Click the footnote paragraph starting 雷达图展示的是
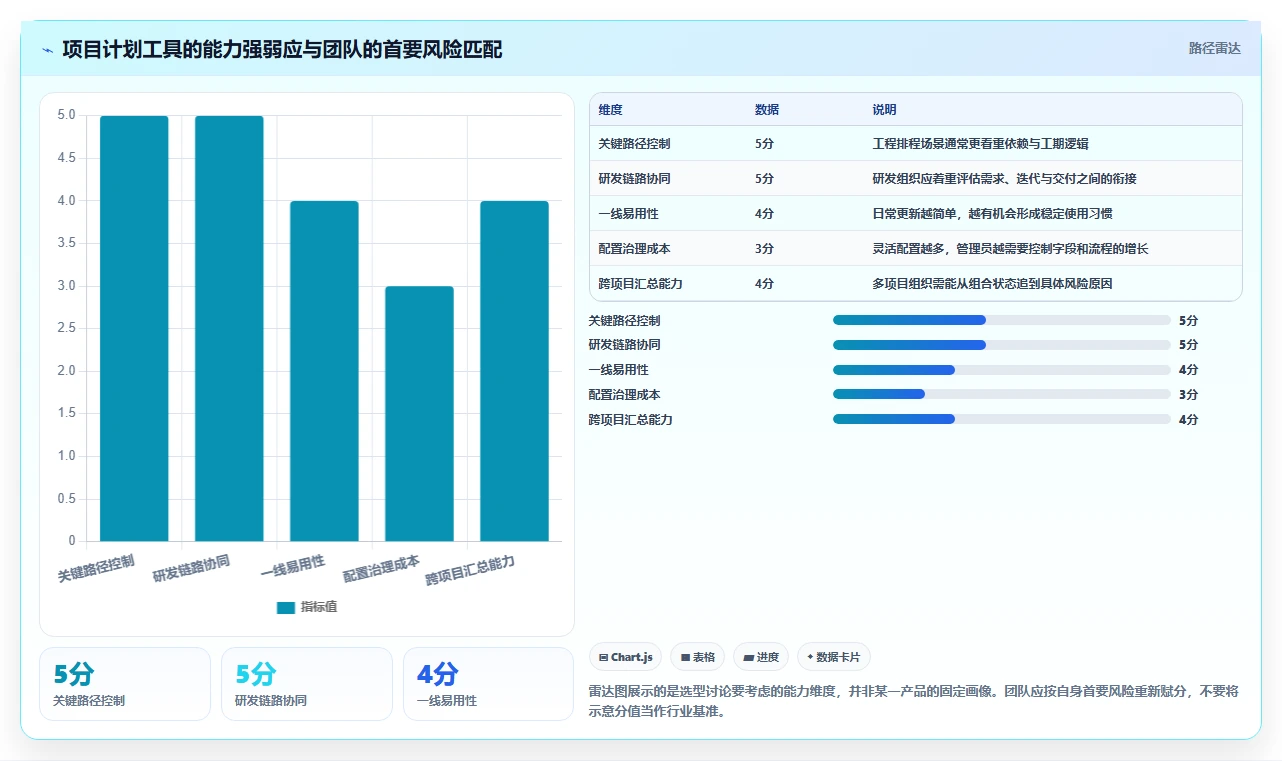Screen dimensions: 1282x761 914,701
